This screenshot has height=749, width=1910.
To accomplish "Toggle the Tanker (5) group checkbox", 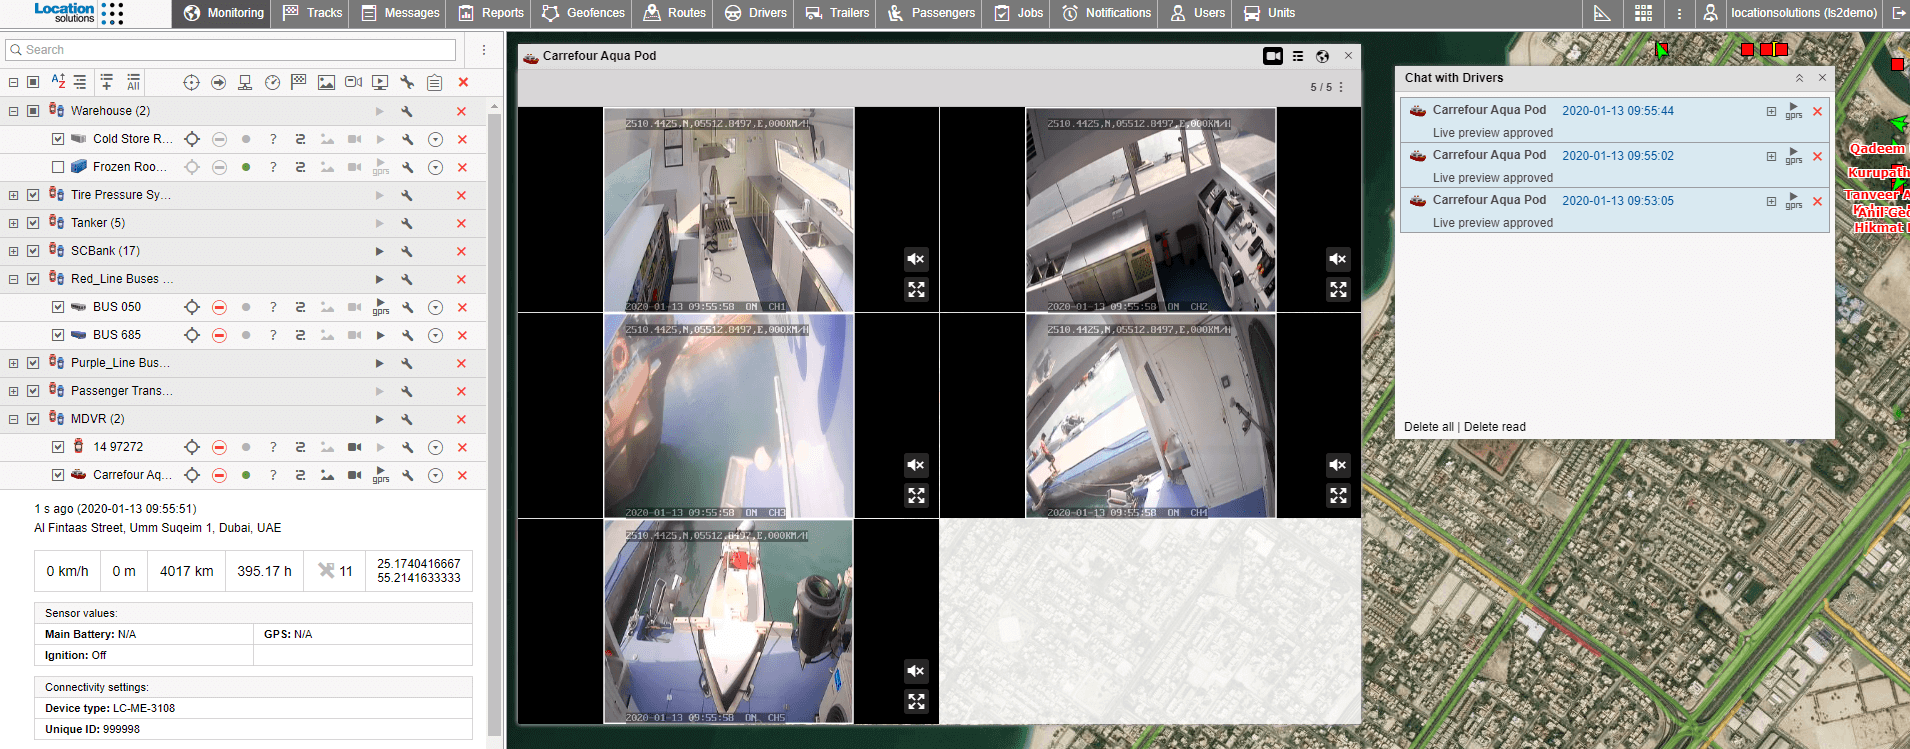I will tap(33, 223).
